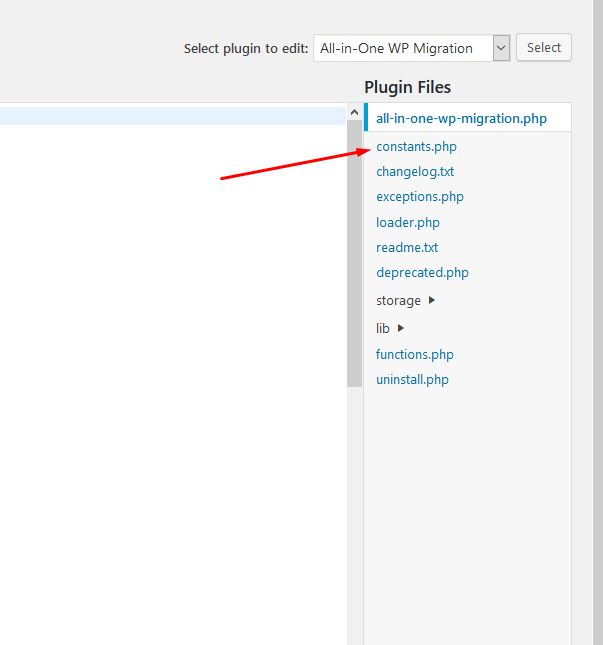The height and width of the screenshot is (645, 603).
Task: Click the dropdown arrow beside All-in-One WP Migration
Action: (x=501, y=48)
